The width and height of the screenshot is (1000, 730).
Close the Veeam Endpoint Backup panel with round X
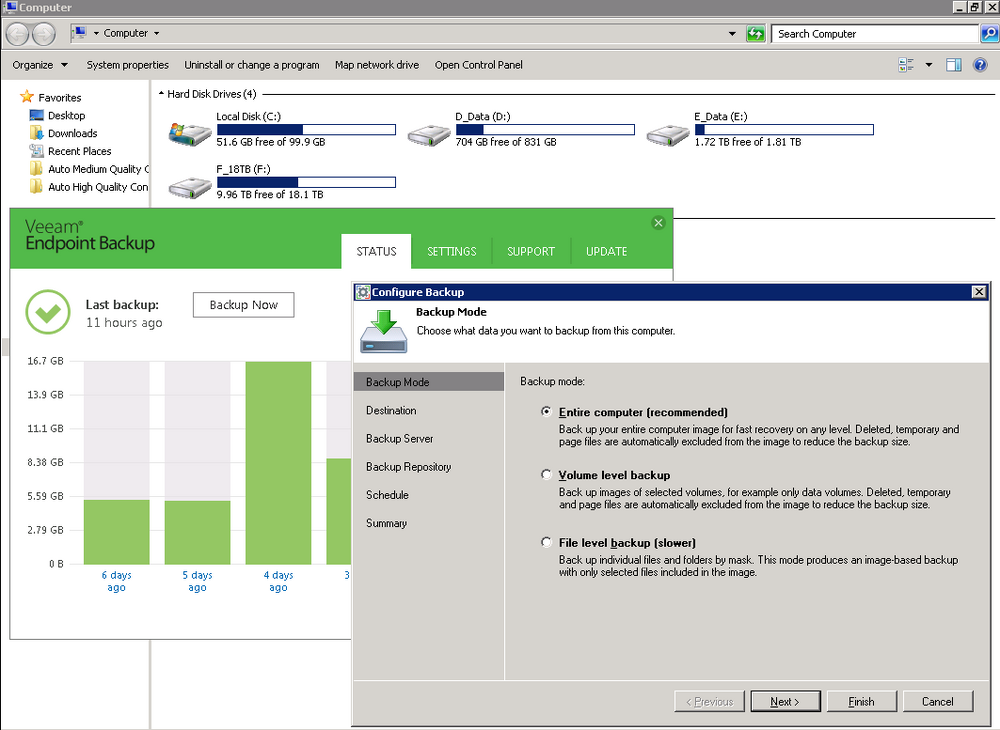coord(659,223)
